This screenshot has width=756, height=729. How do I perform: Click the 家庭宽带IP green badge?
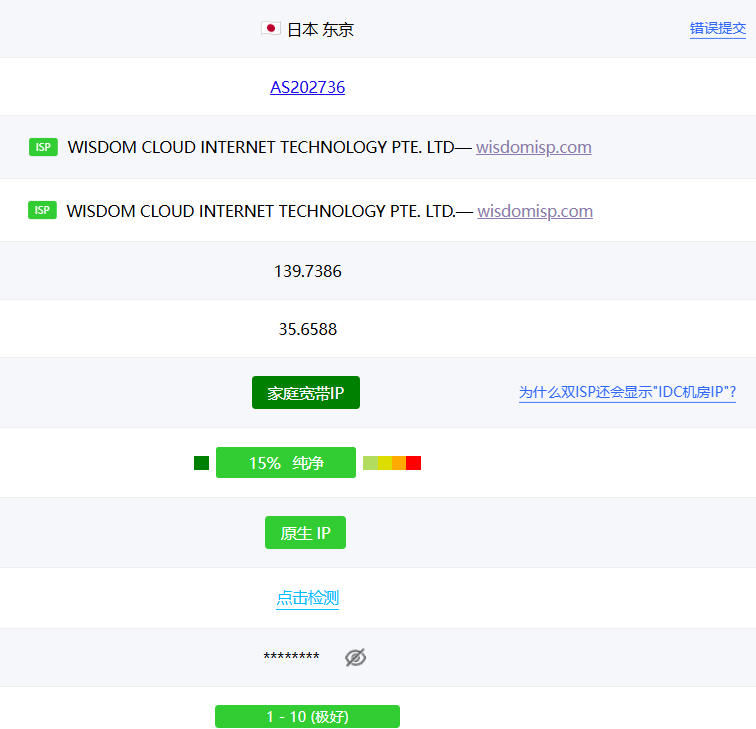pos(305,393)
